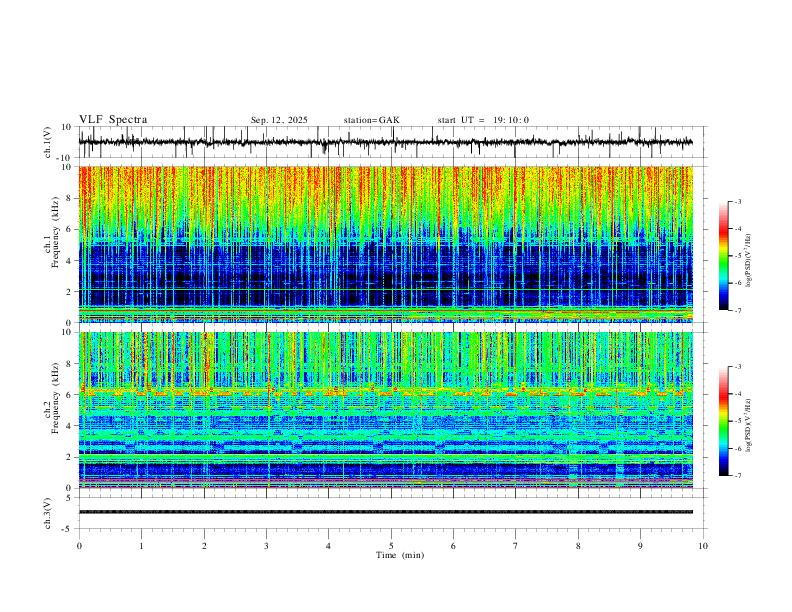
Task: Click the "Sep. 12, 2025" date text
Action: tap(279, 120)
